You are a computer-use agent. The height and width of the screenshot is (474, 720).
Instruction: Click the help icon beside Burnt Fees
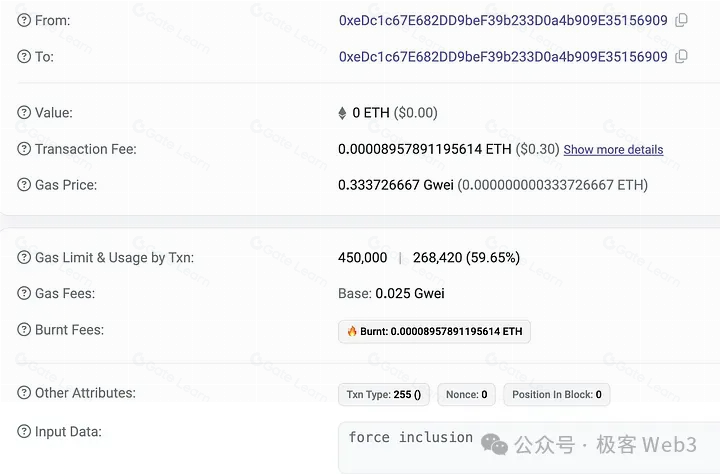[24, 329]
